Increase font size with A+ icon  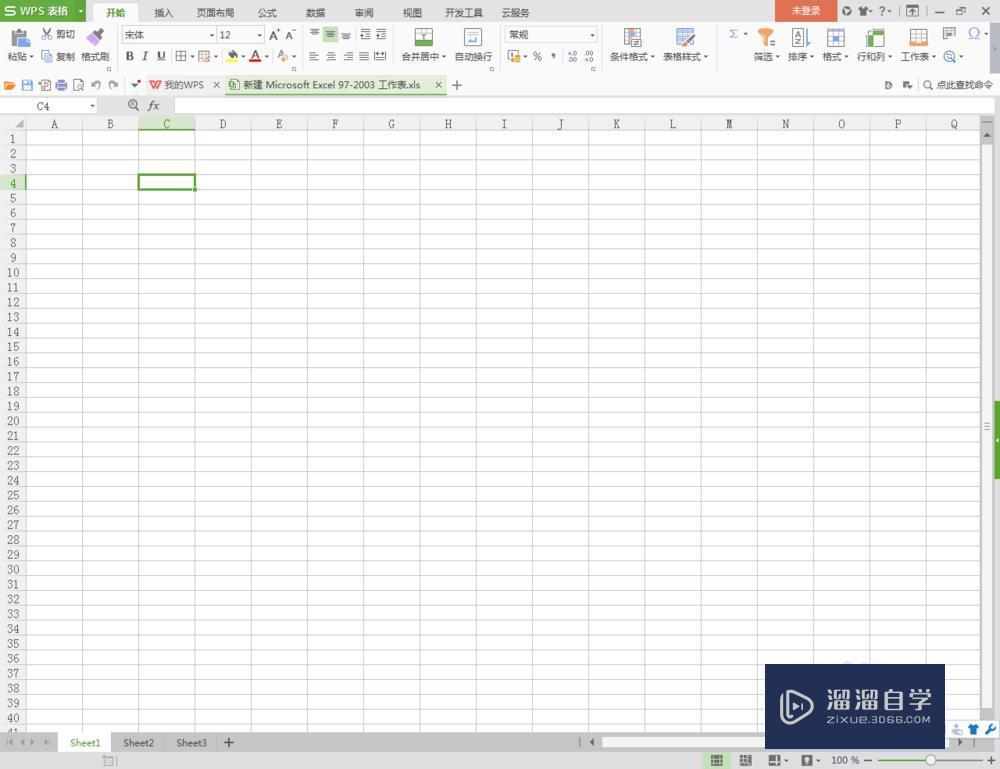pos(274,35)
